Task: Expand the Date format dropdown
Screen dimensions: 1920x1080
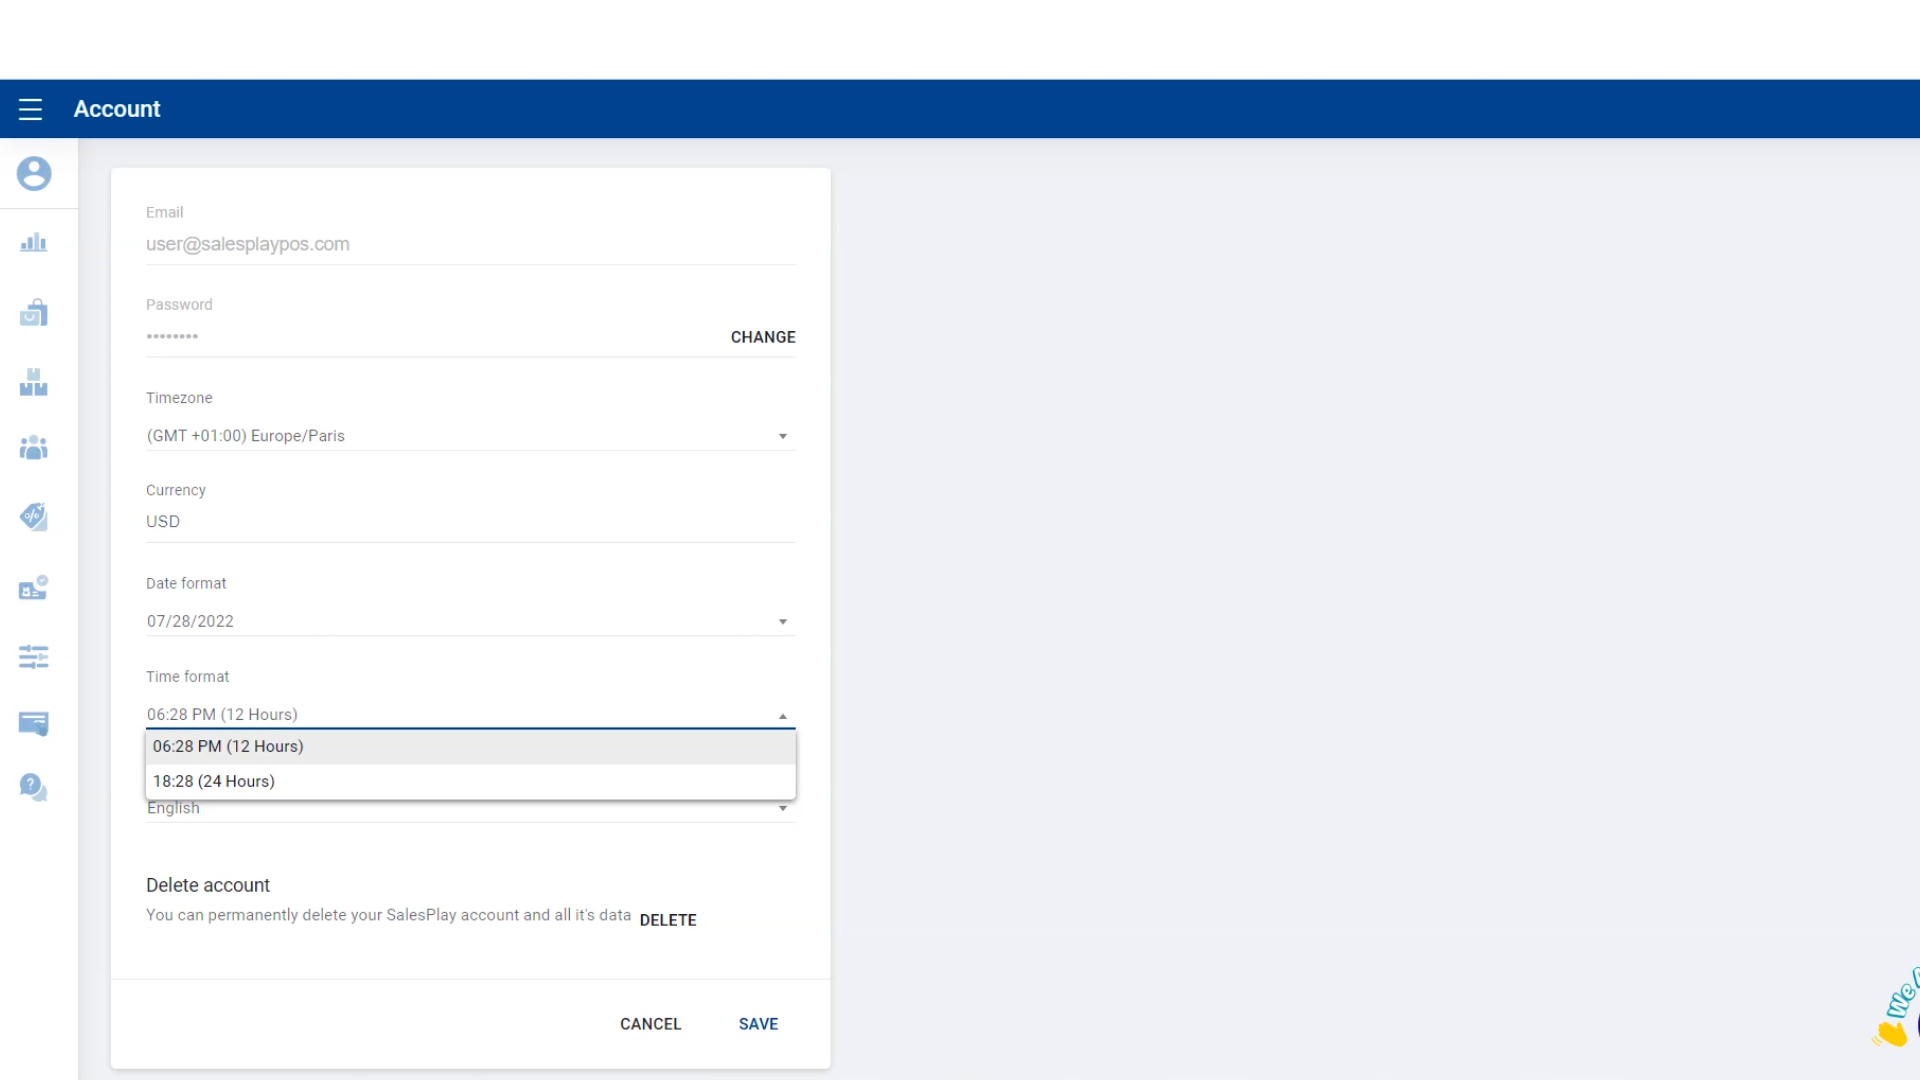Action: (x=470, y=621)
